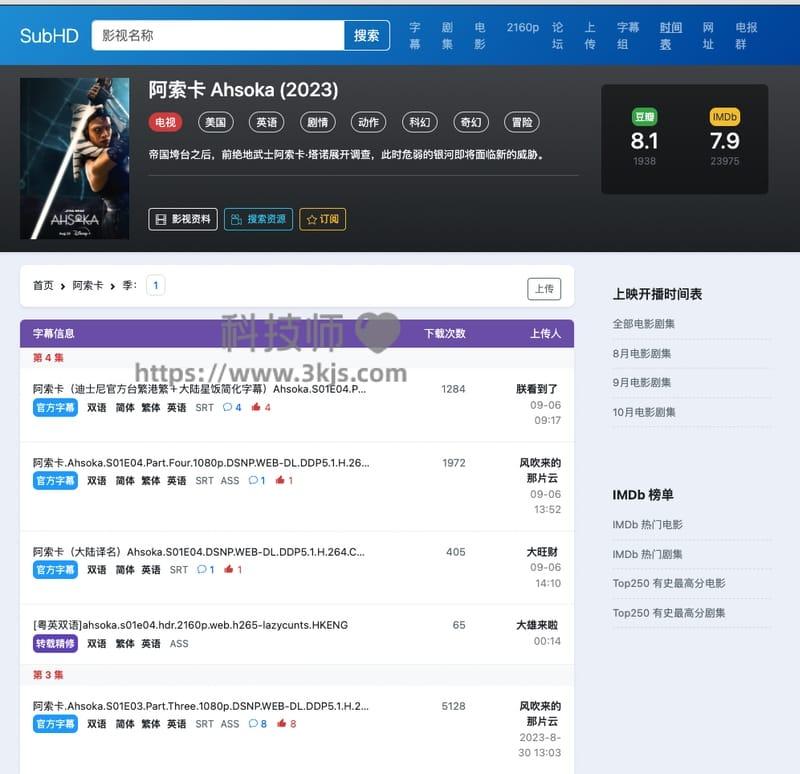The image size is (800, 774).
Task: Go to 首页 breadcrumb
Action: pos(43,286)
